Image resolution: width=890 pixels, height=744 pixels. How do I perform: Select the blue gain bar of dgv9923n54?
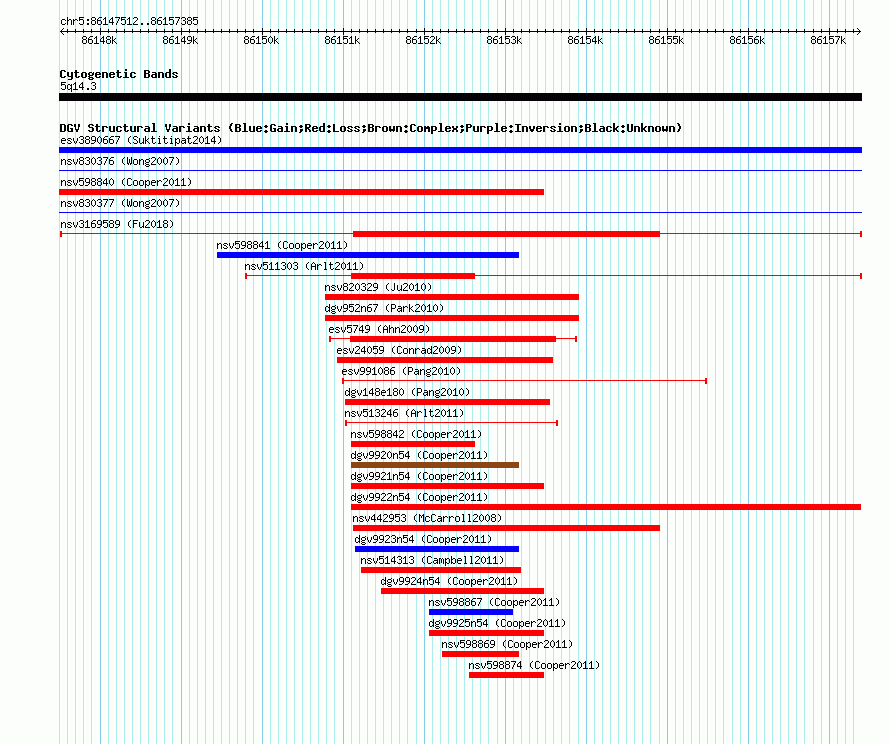coord(437,549)
